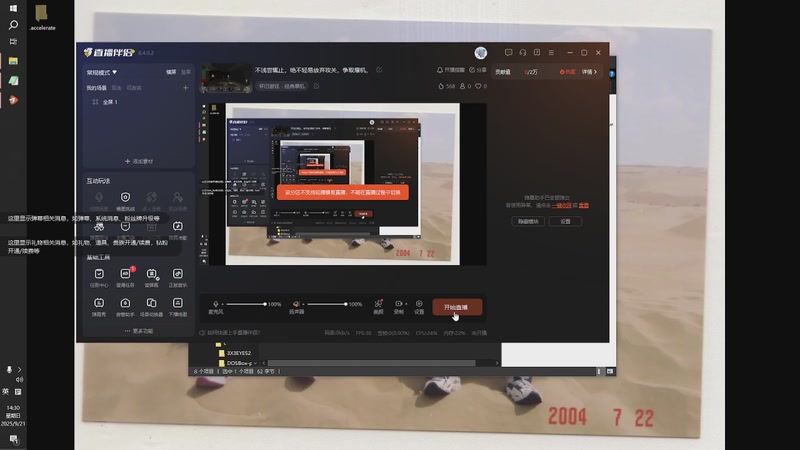
Task: Open the 正版音乐 music tool
Action: (x=178, y=278)
